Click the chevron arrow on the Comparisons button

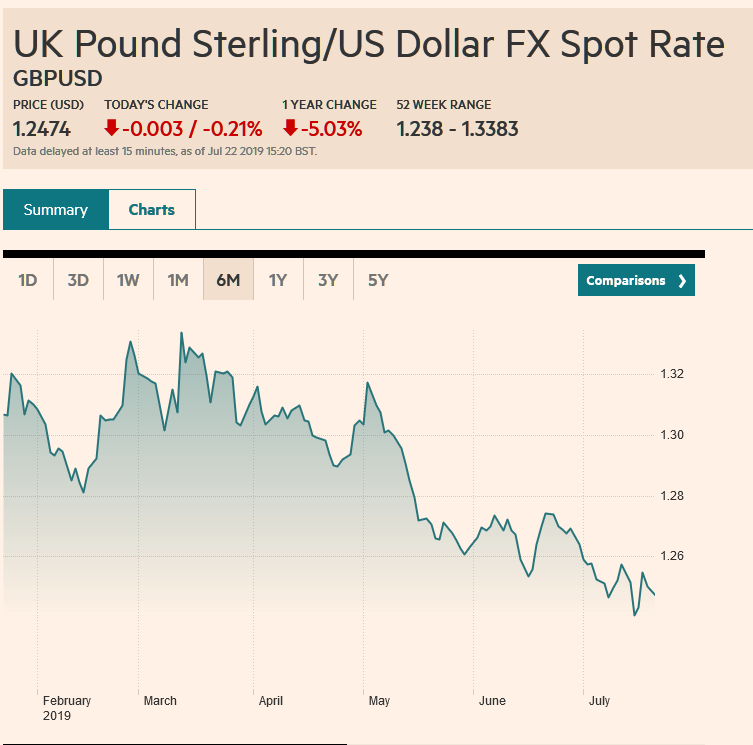click(x=682, y=281)
